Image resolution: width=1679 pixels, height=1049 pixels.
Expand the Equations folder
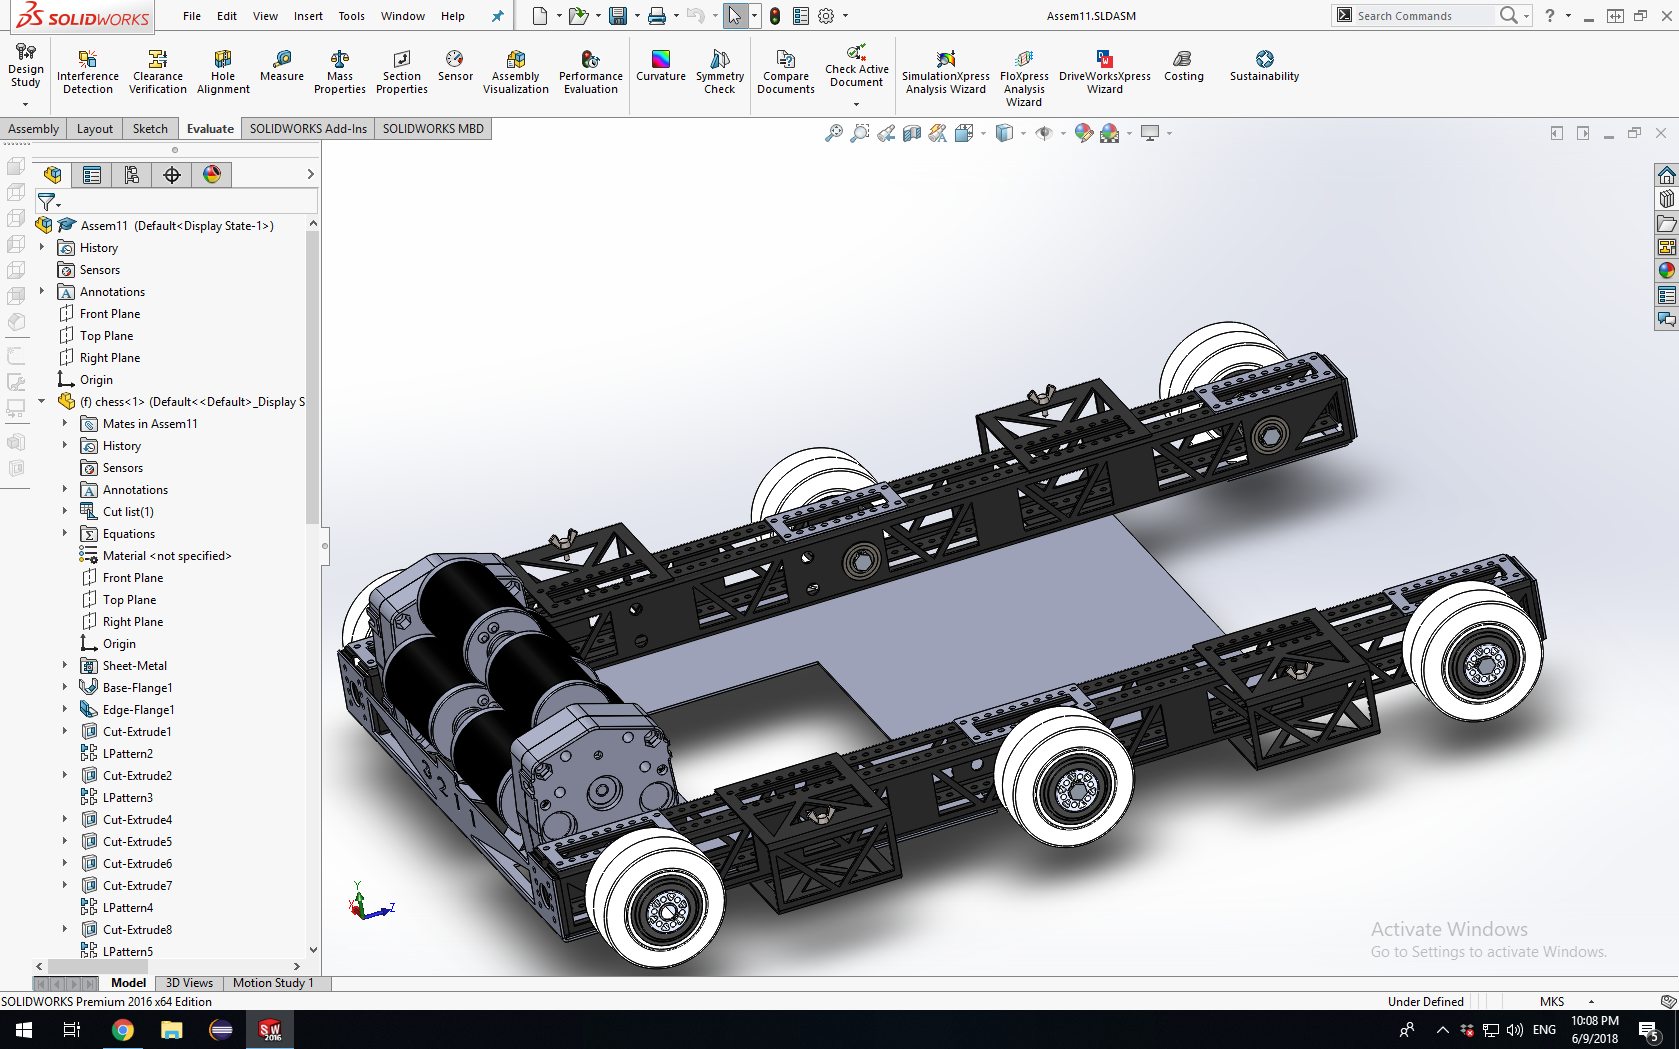coord(65,533)
